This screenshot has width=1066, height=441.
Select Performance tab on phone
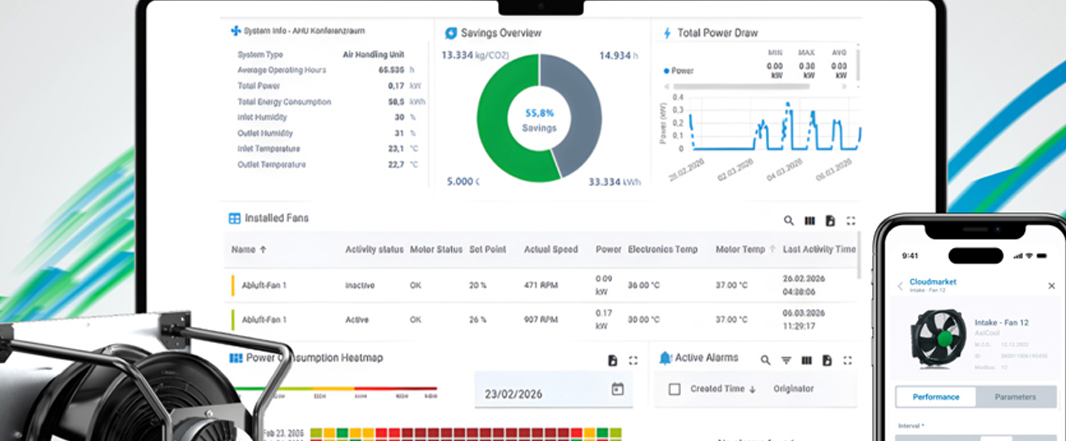935,397
